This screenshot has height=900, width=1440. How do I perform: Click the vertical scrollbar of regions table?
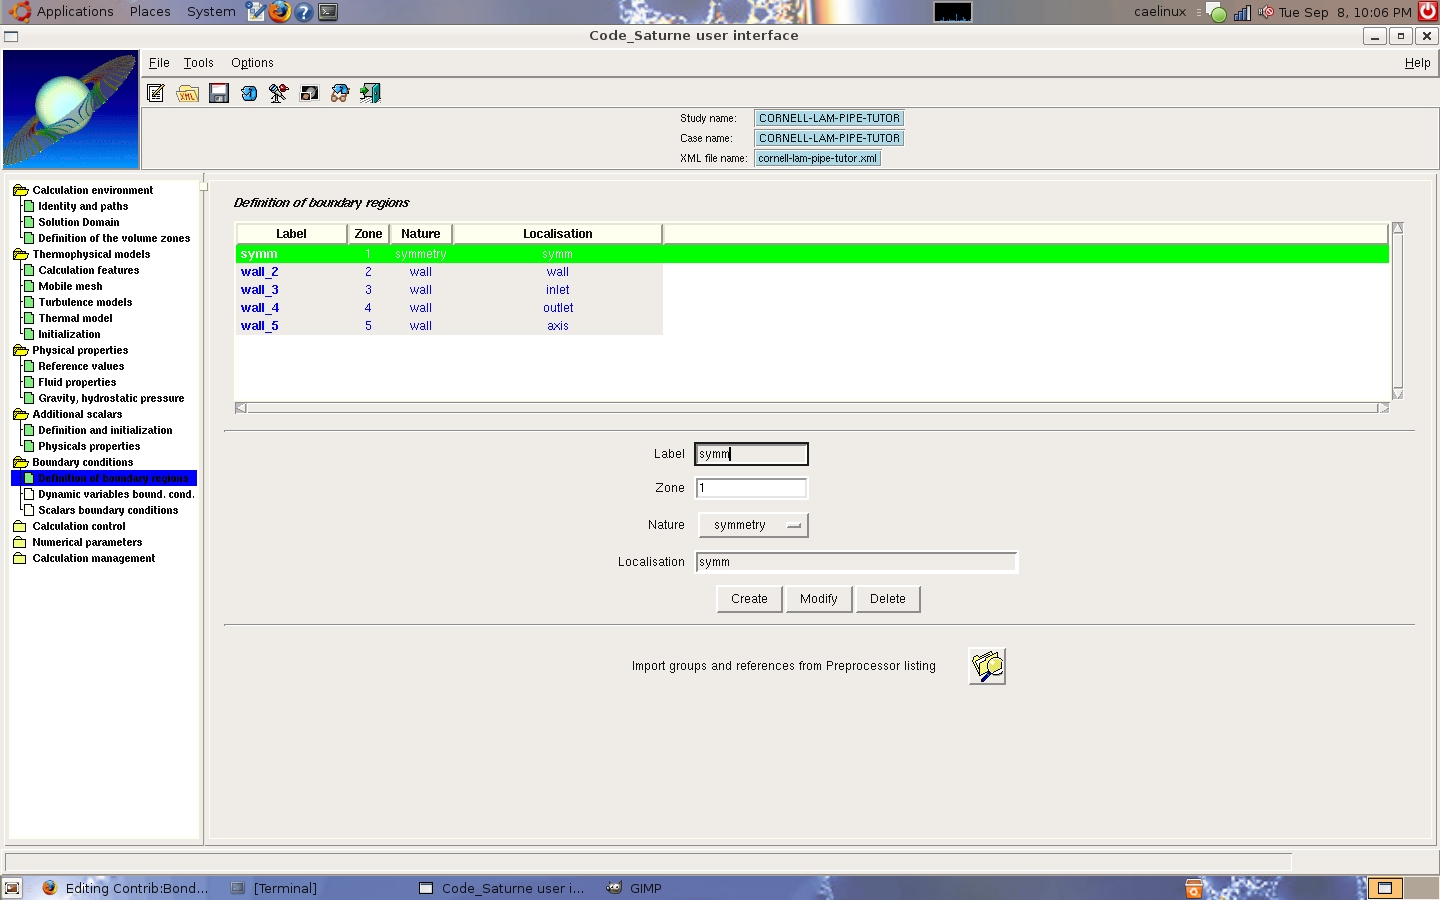coord(1398,311)
